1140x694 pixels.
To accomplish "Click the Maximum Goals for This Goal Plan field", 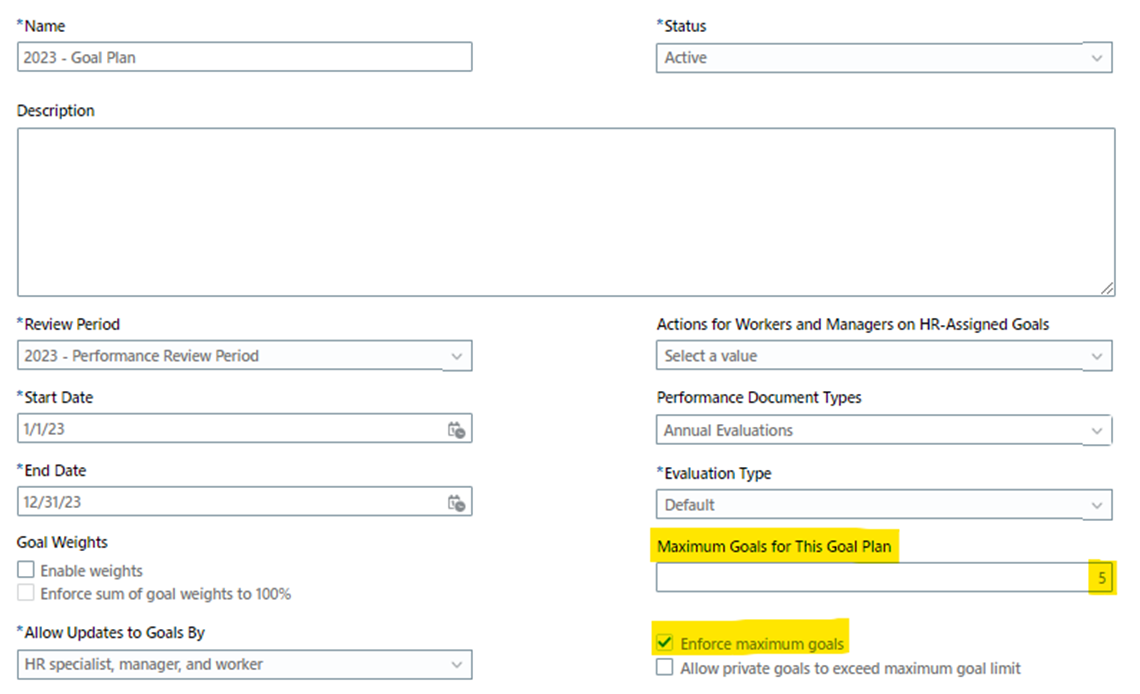I will 885,578.
